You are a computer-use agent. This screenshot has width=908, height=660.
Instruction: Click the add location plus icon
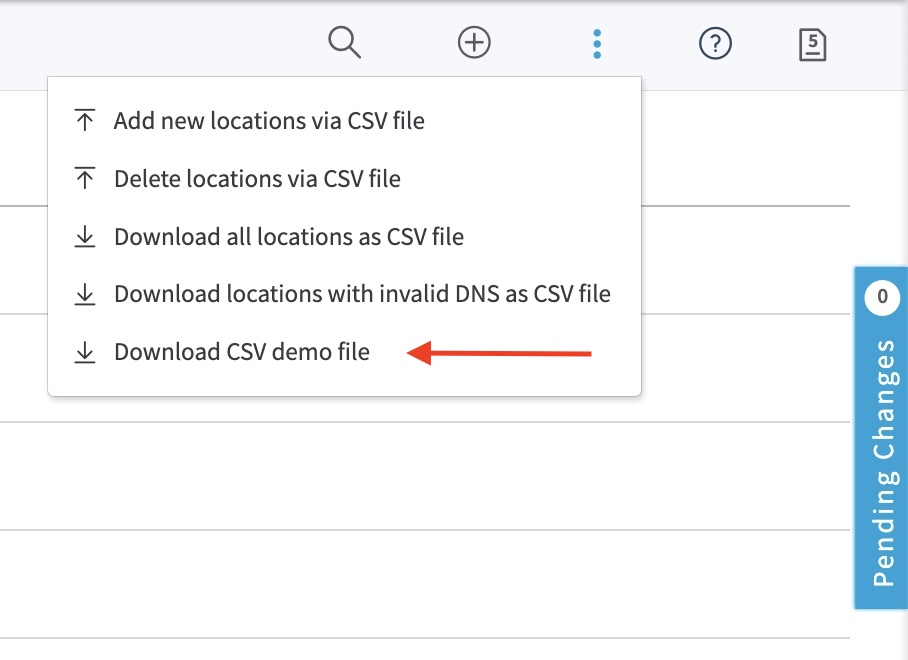[x=474, y=43]
